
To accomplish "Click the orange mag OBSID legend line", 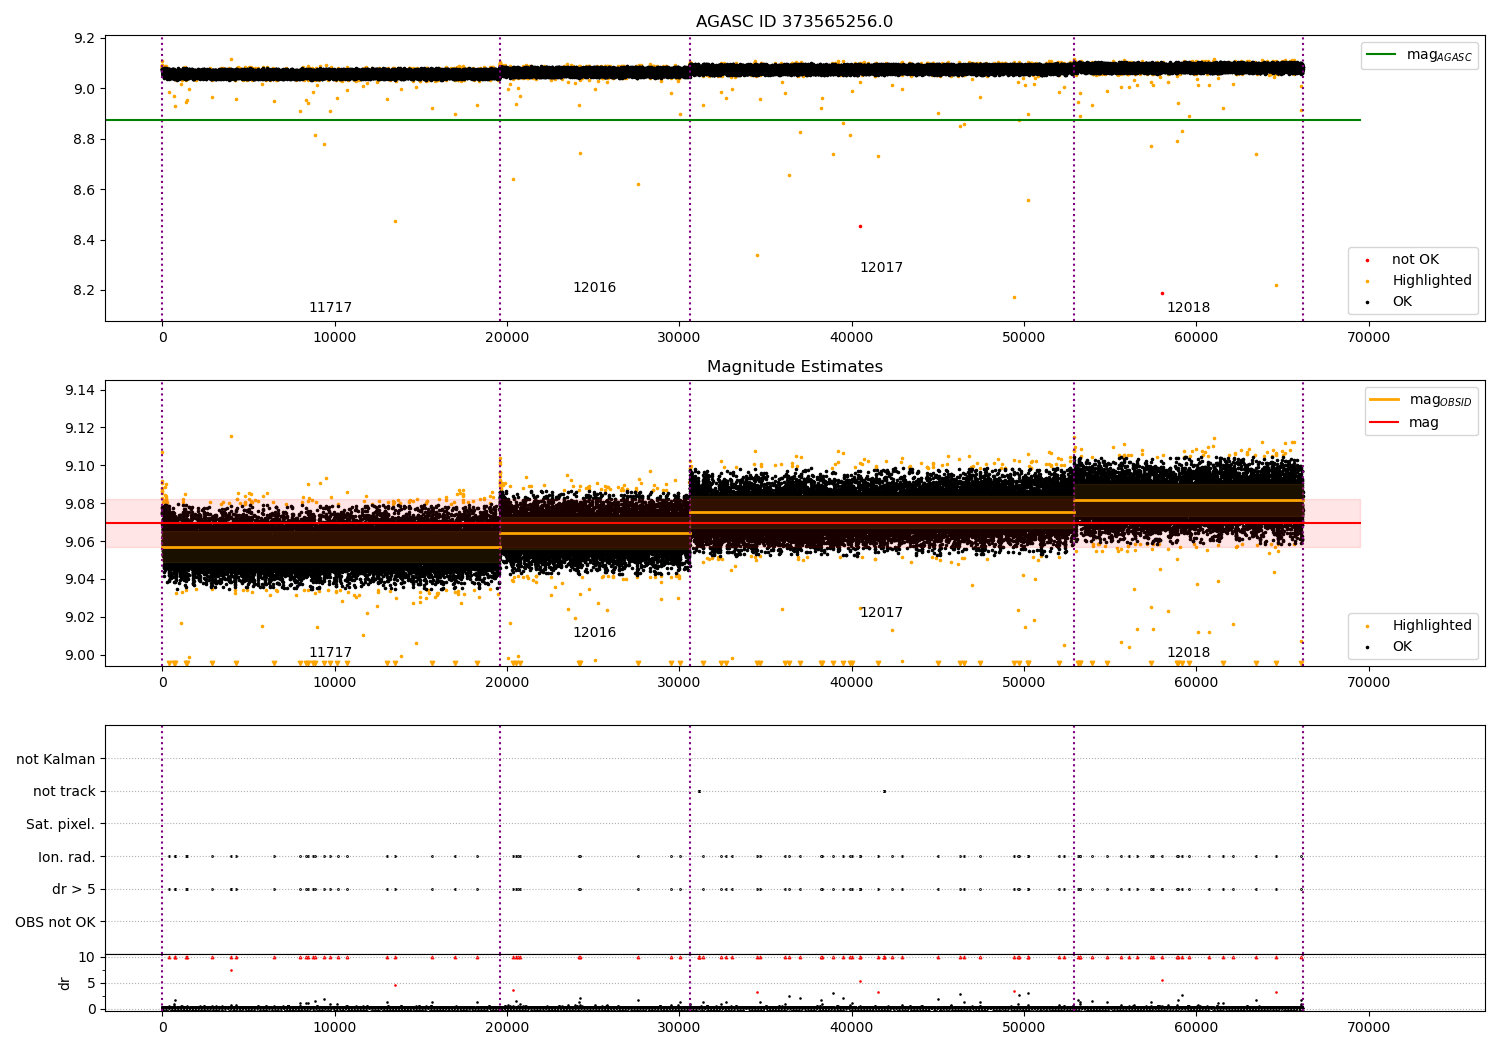I will click(x=1385, y=399).
